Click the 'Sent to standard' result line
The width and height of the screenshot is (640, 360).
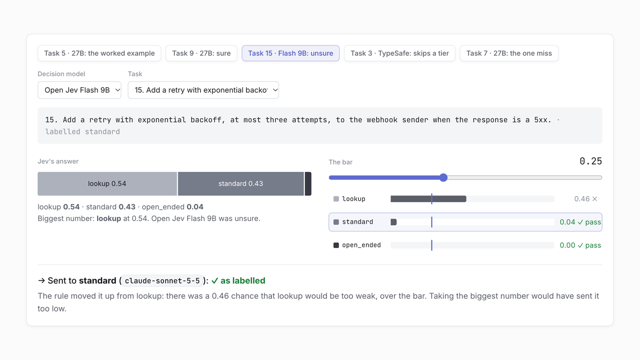tap(151, 281)
